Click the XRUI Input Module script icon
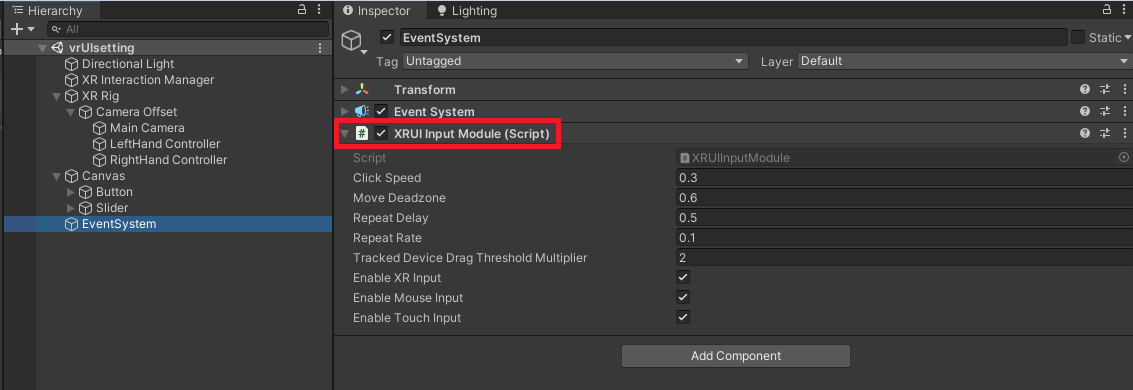Viewport: 1133px width, 390px height. coord(362,134)
